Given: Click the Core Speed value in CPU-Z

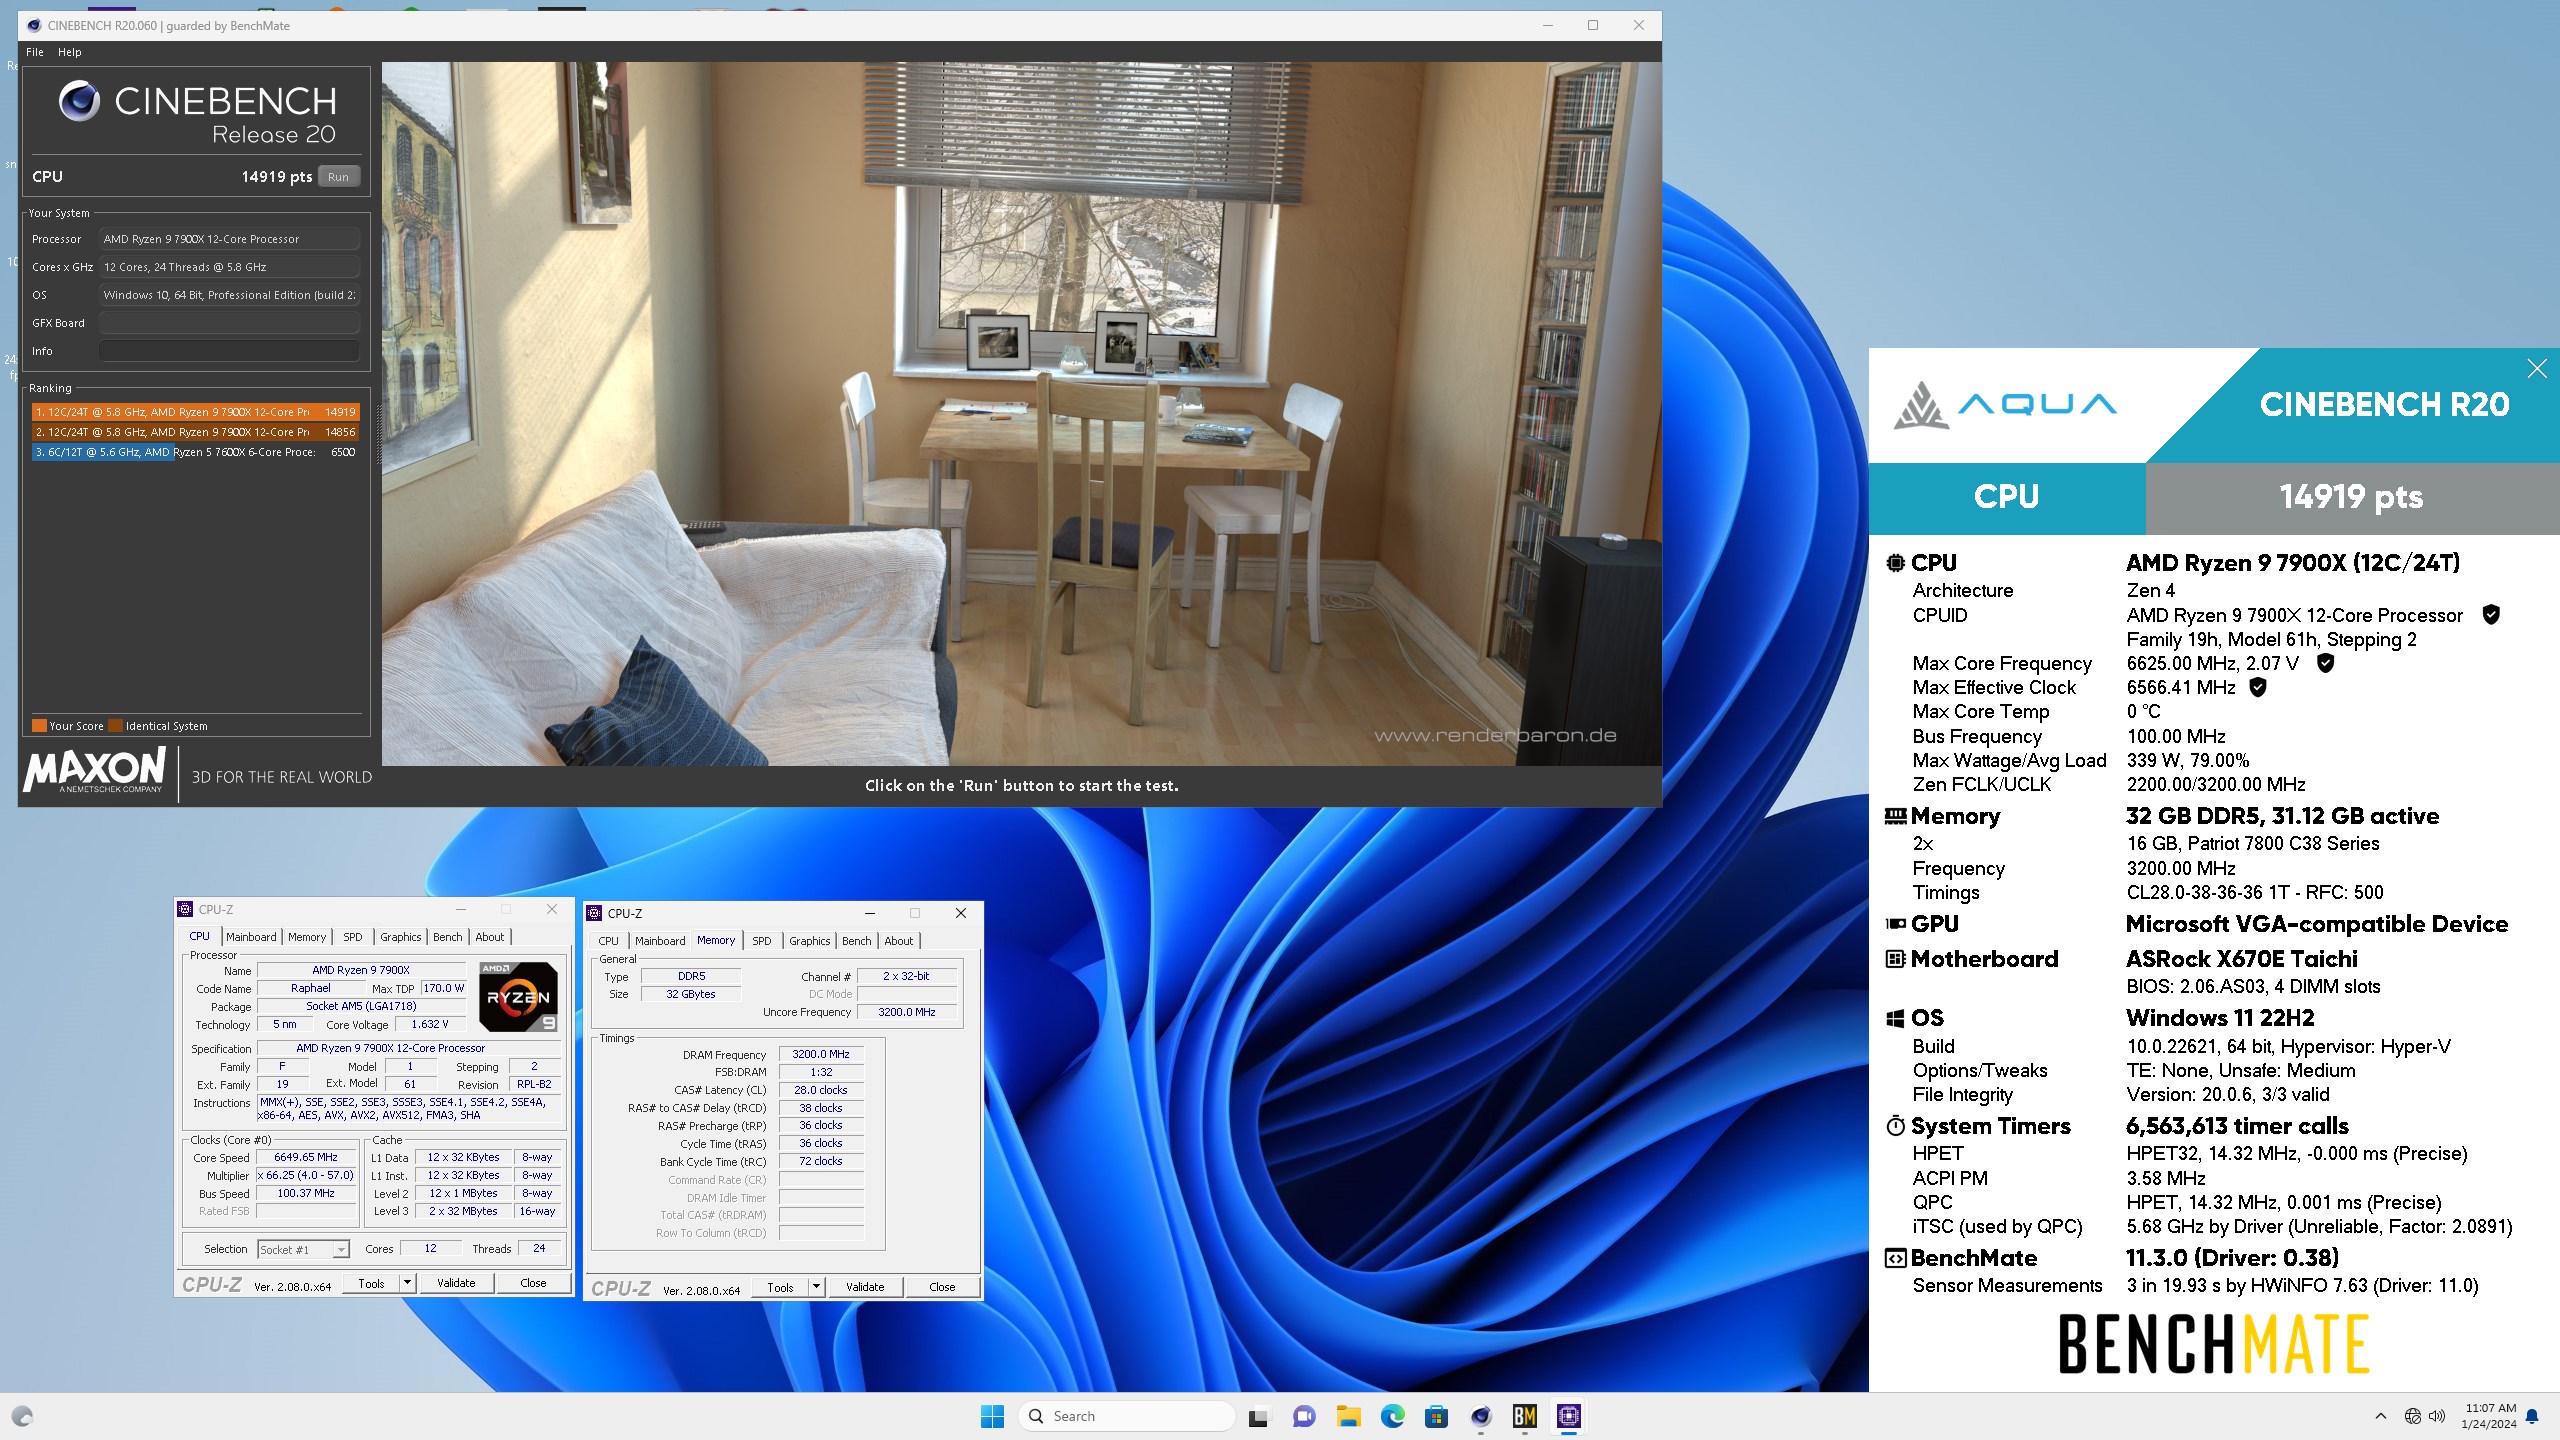Looking at the screenshot, I should [x=306, y=1157].
